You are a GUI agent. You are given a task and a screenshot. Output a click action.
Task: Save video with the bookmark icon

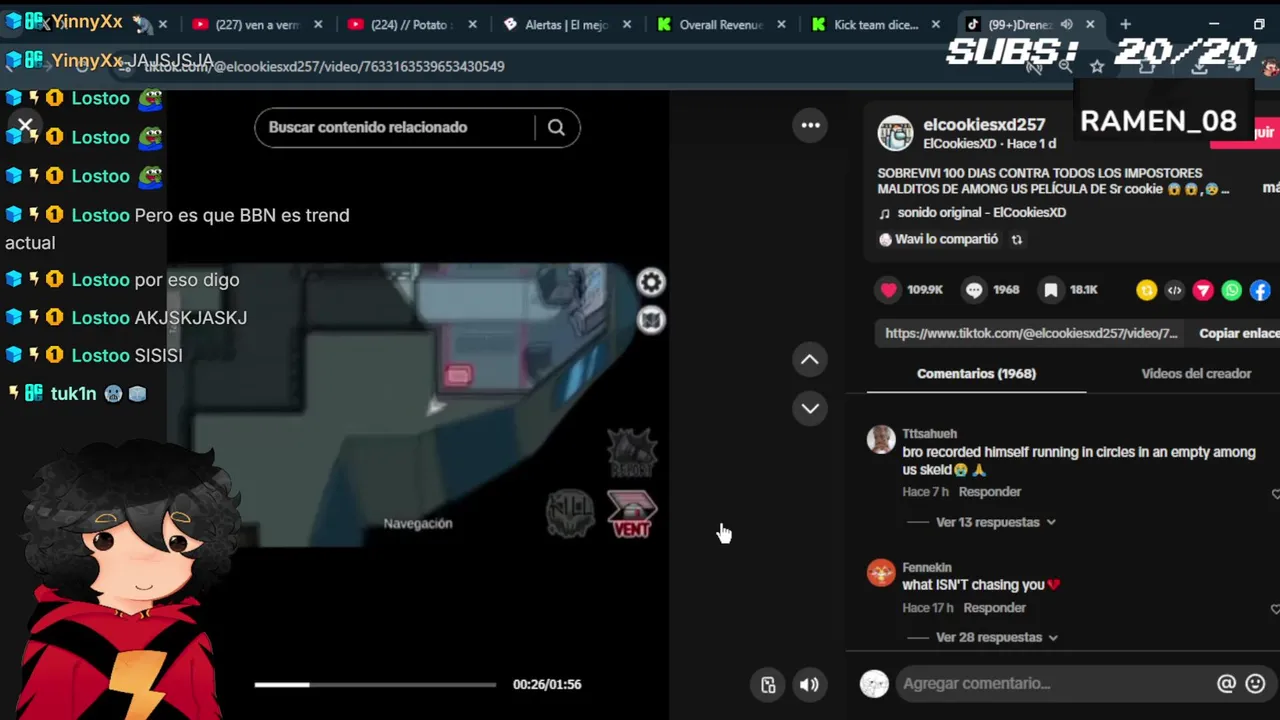(x=1051, y=290)
